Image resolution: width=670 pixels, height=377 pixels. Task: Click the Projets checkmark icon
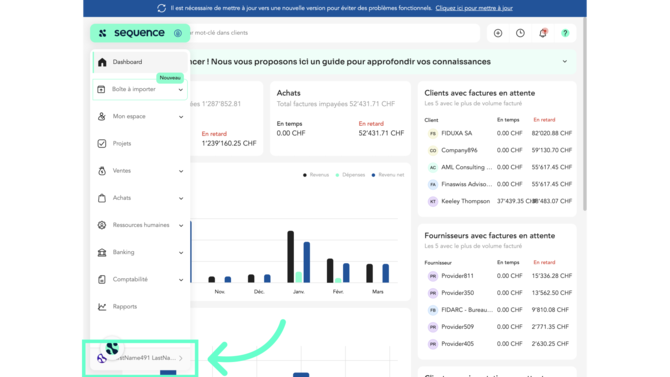pos(102,144)
